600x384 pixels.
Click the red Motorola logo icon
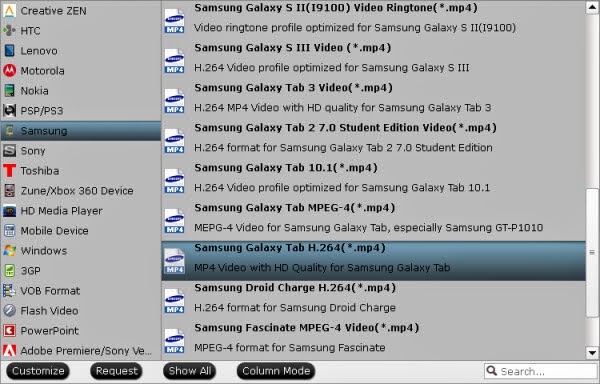(x=9, y=70)
